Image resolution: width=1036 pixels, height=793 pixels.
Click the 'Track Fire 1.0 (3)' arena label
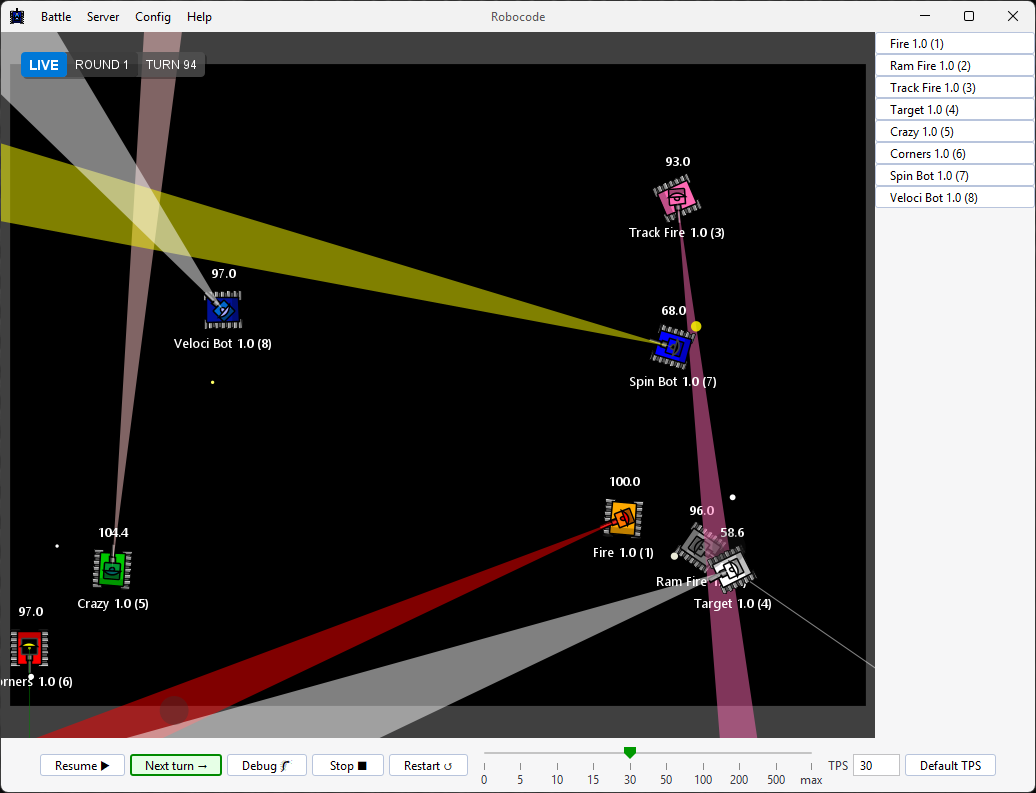677,233
